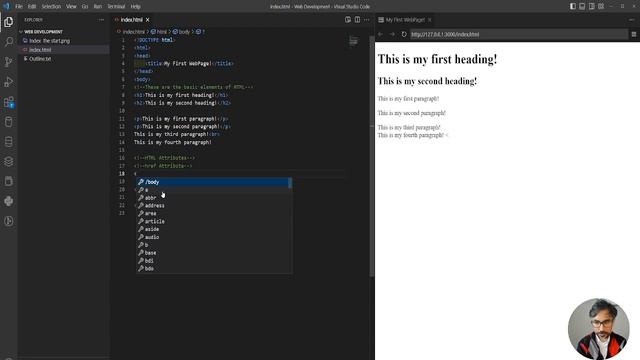Viewport: 640px width, 360px height.
Task: Open the browser preview menu icon beside the URL
Action: coord(634,34)
